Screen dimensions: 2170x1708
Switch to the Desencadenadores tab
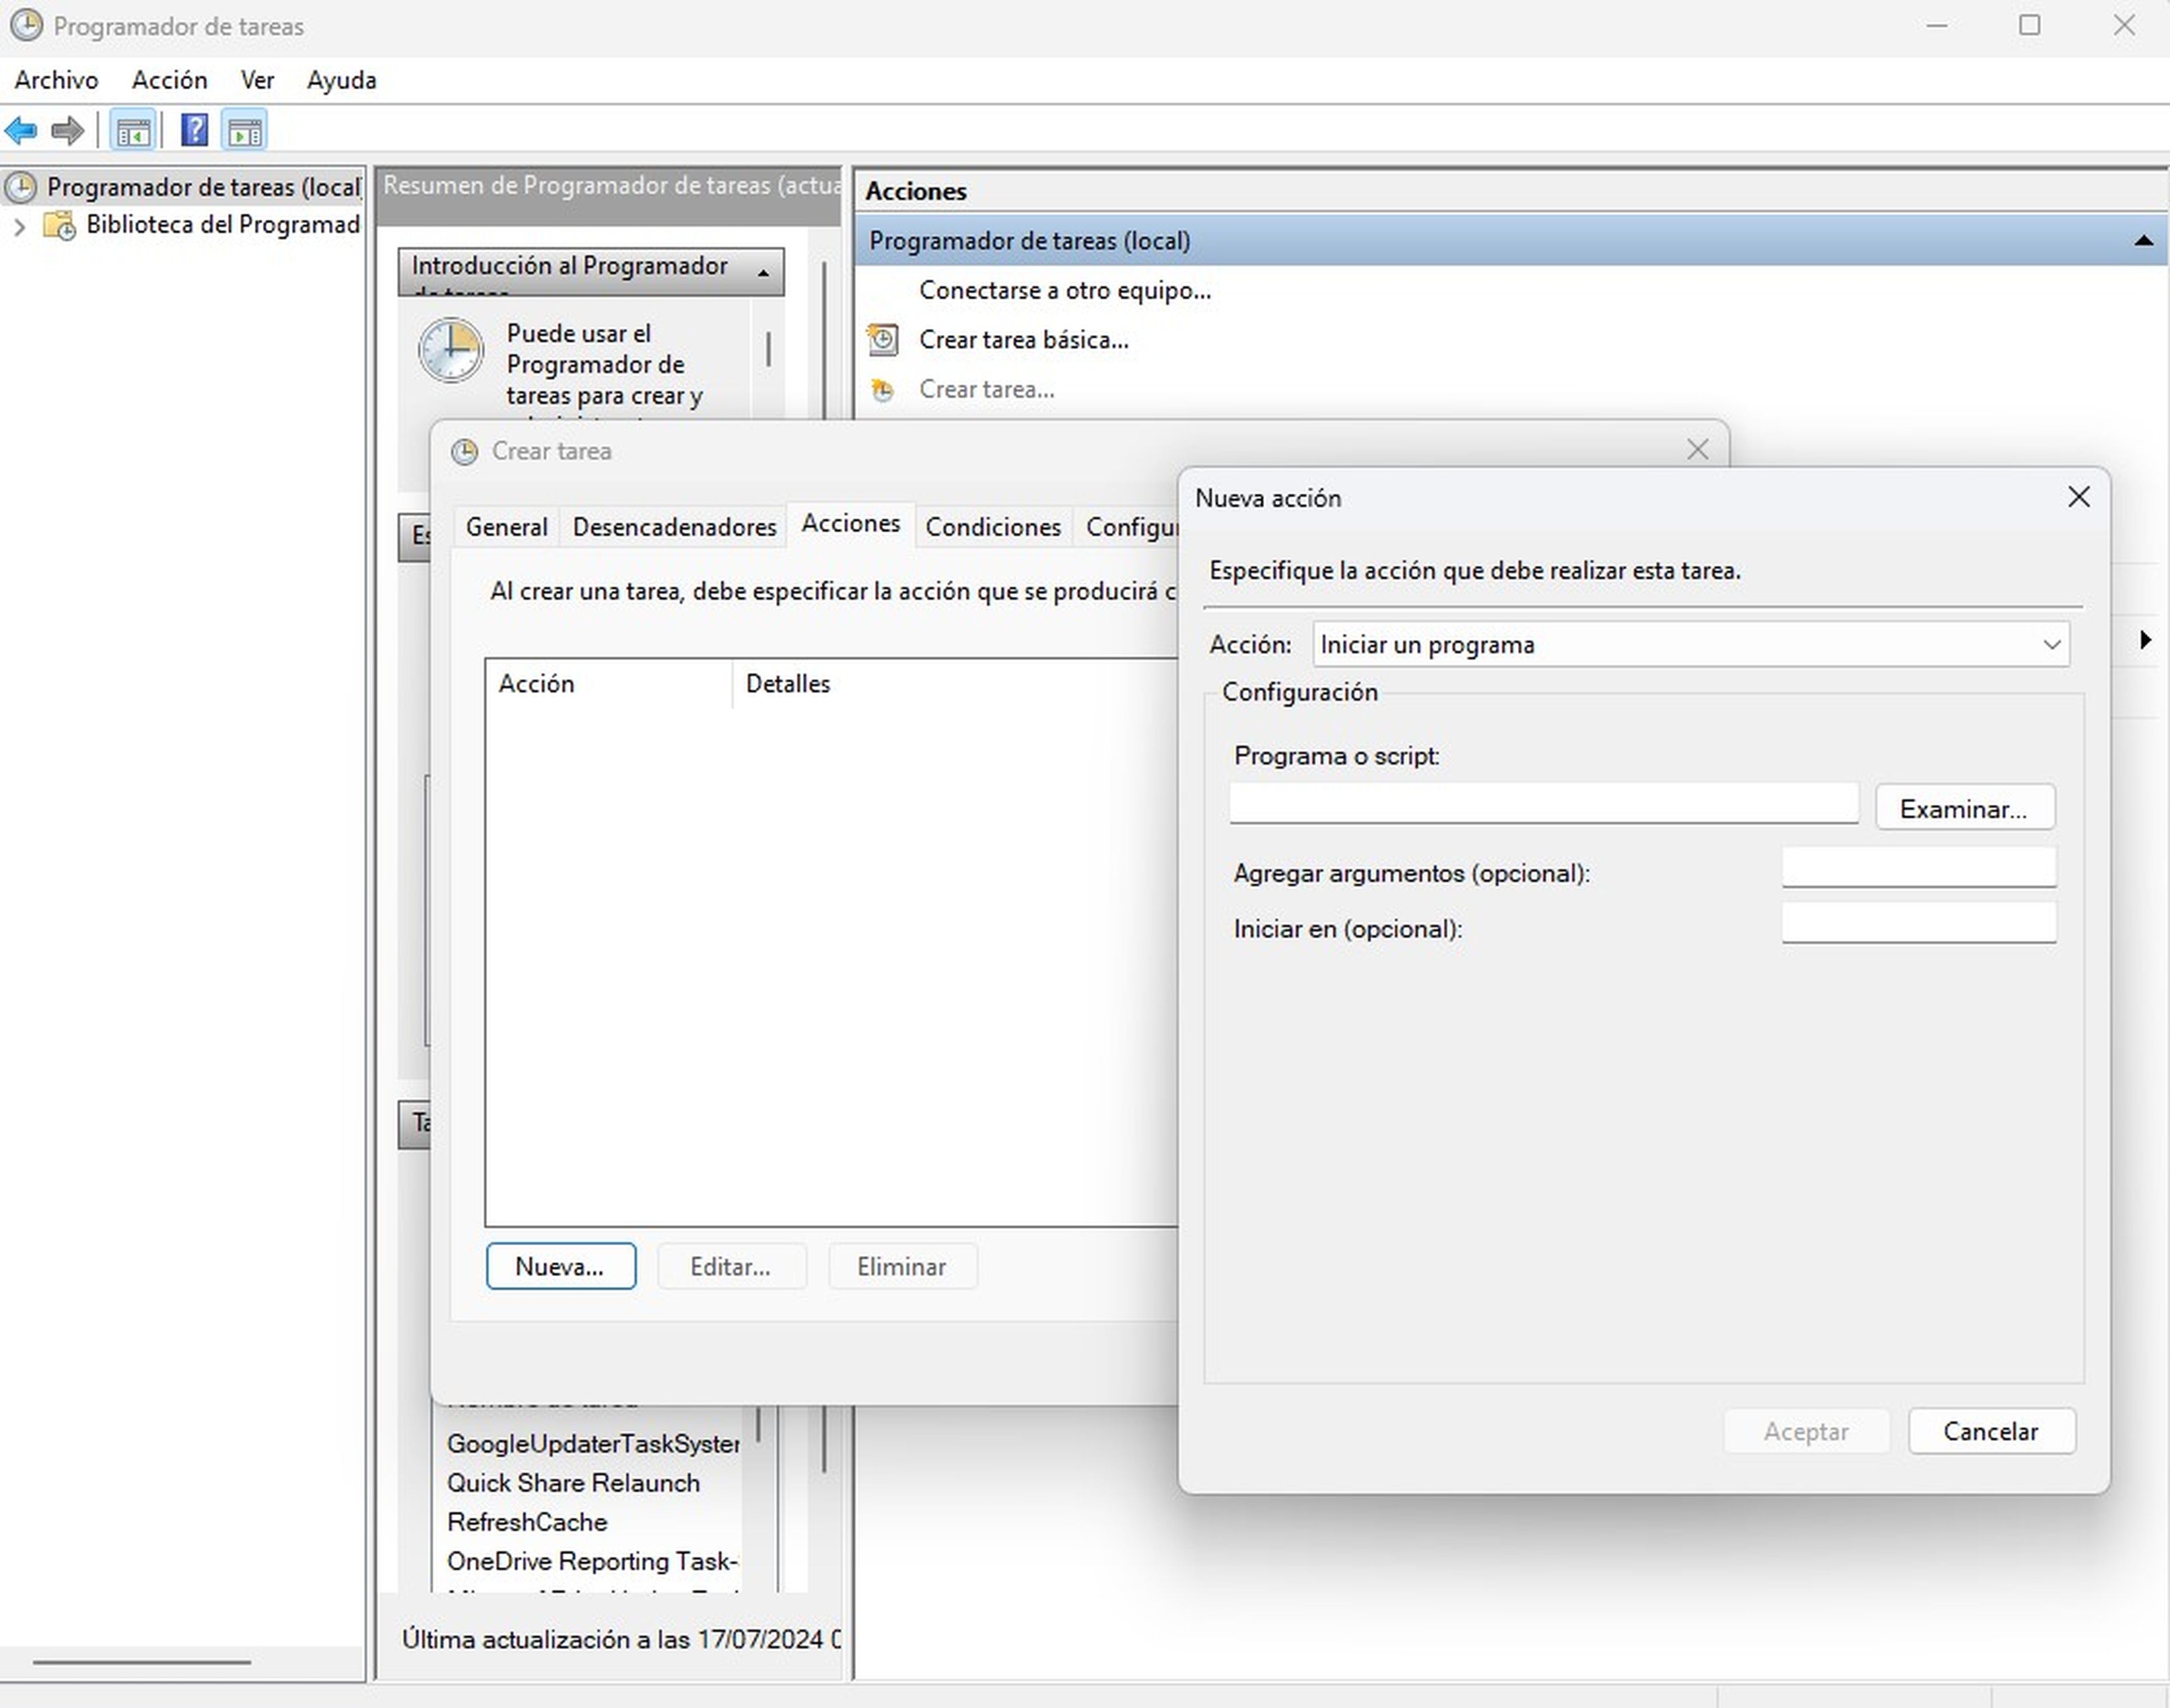coord(674,527)
